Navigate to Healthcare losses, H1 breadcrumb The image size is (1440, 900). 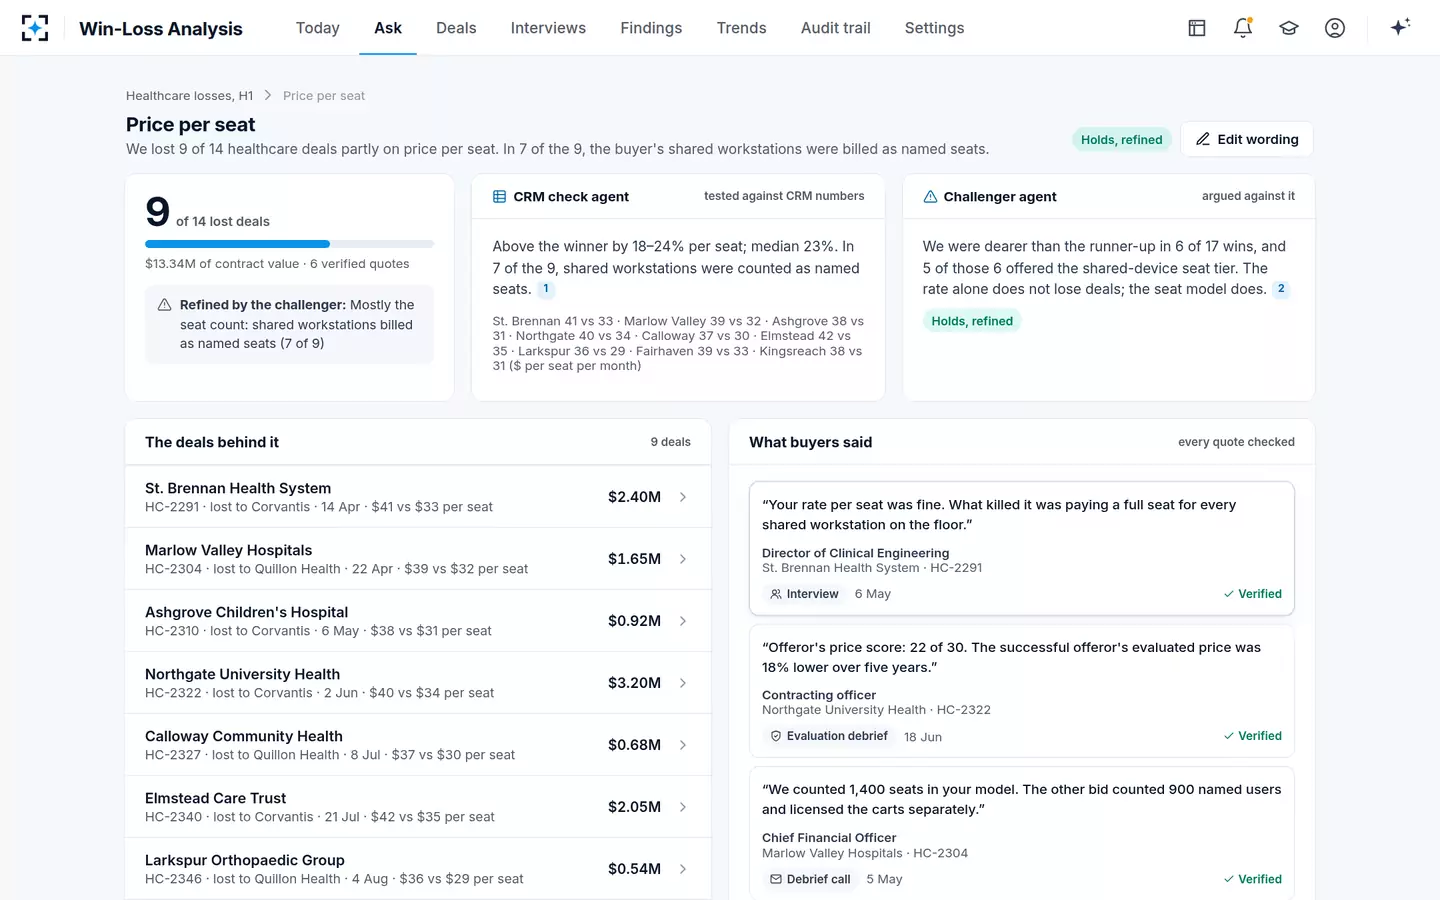[x=189, y=96]
